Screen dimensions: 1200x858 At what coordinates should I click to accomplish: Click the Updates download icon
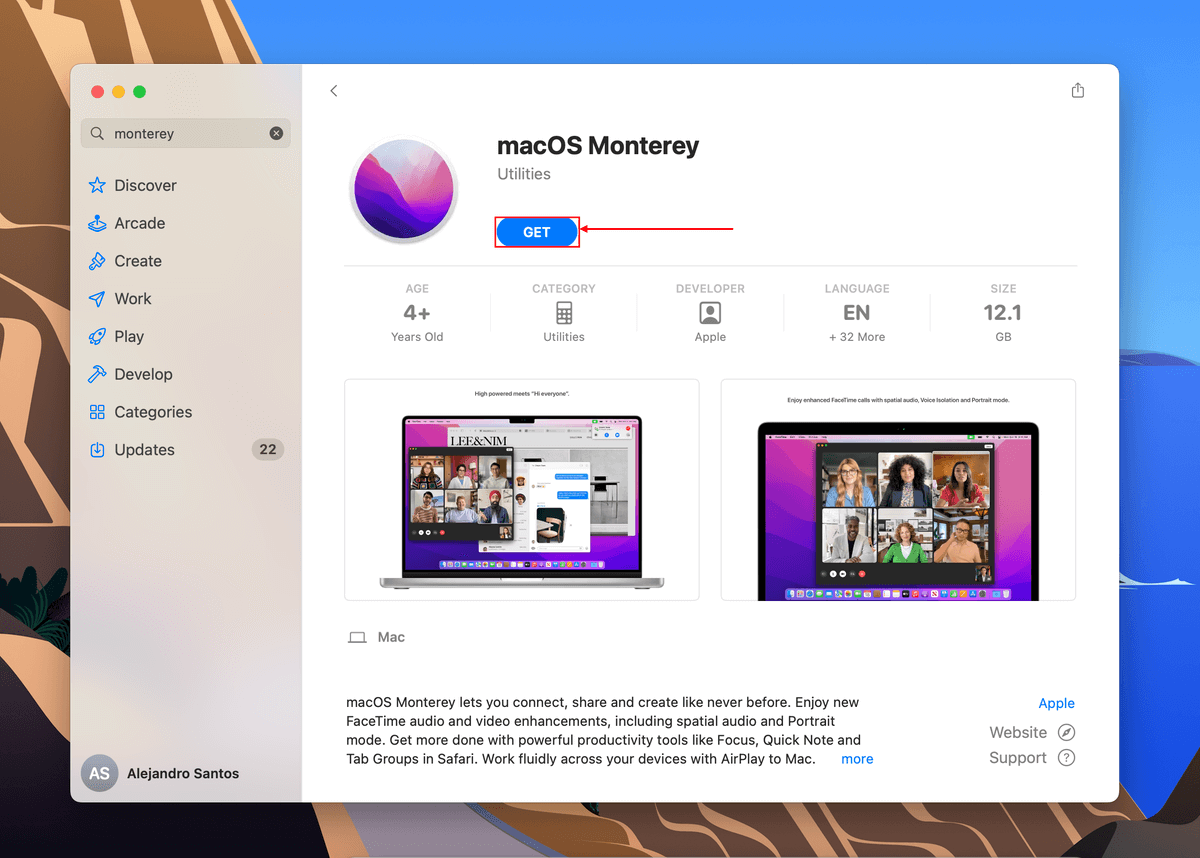(97, 450)
